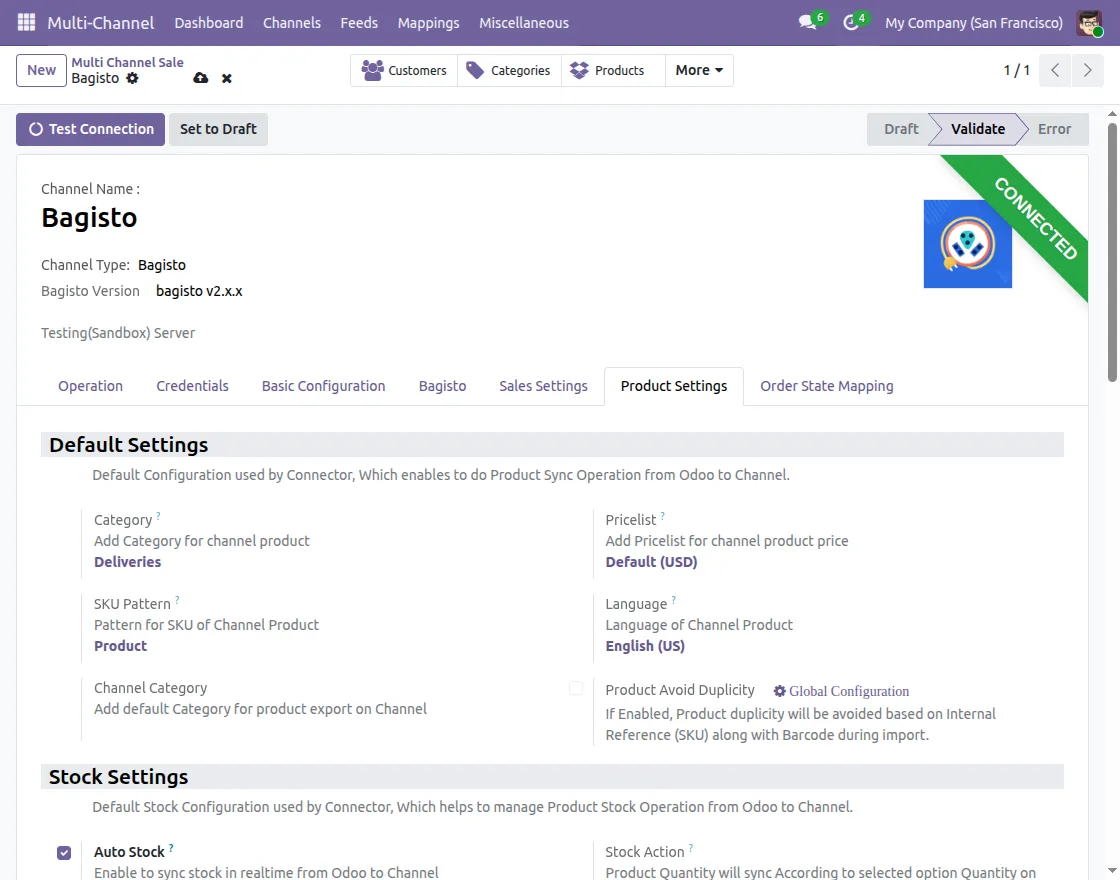Open the conversations chat icon with badge 6

point(808,22)
